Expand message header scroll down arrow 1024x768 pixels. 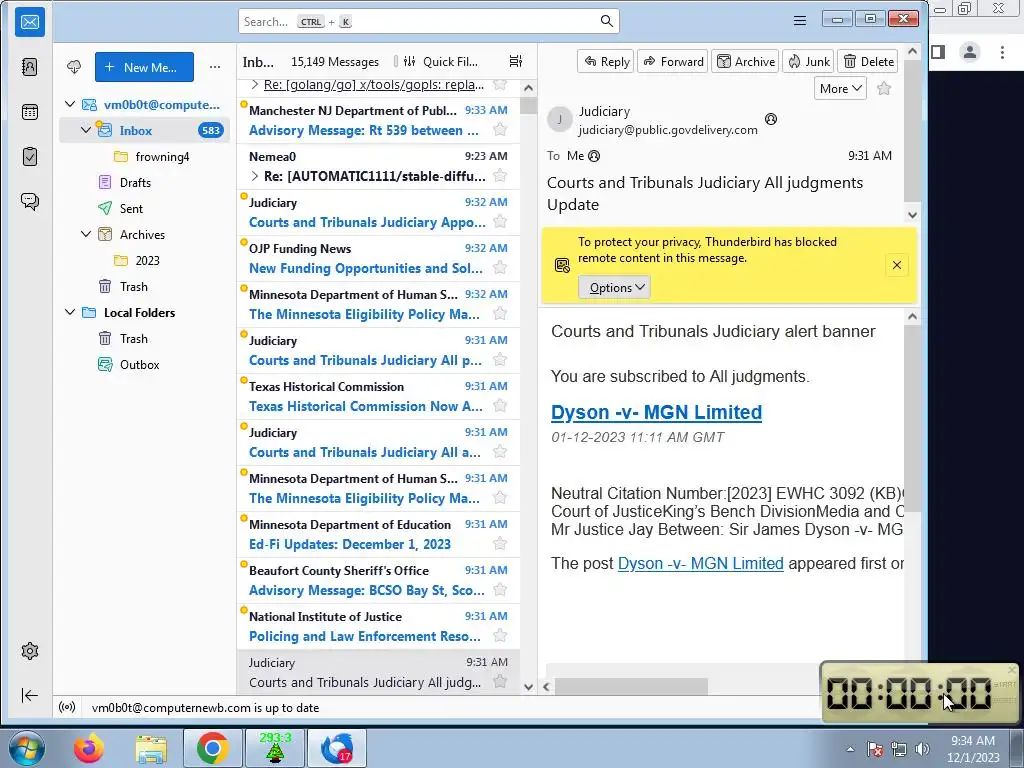[912, 215]
